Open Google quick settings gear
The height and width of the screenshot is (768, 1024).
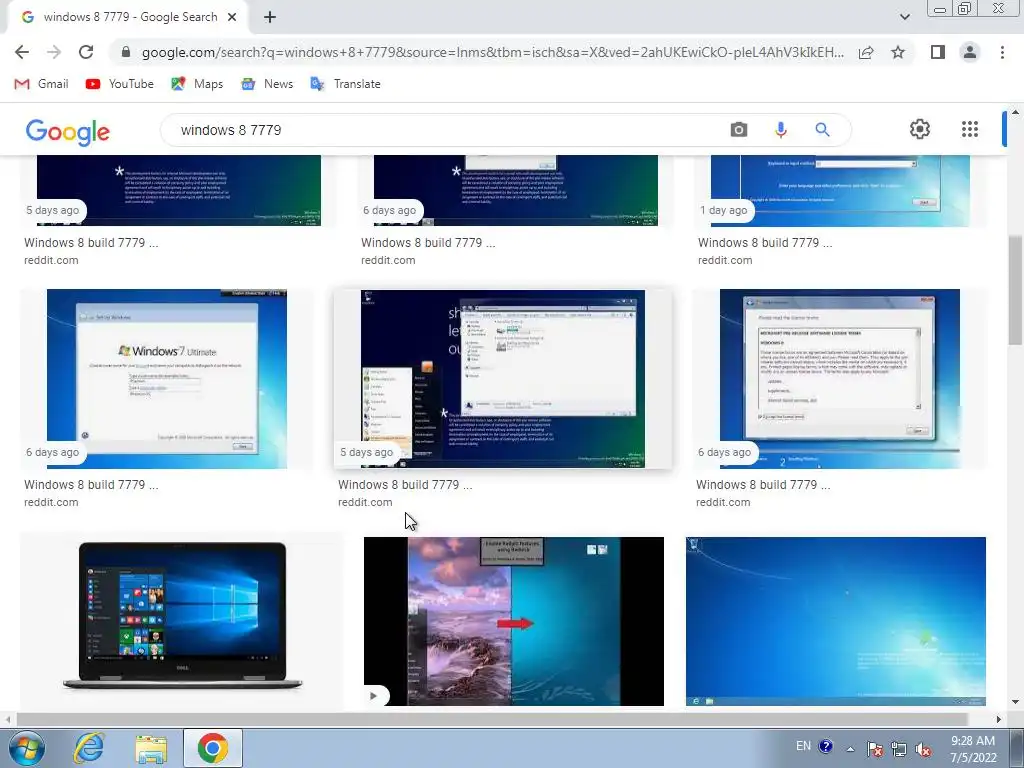920,129
